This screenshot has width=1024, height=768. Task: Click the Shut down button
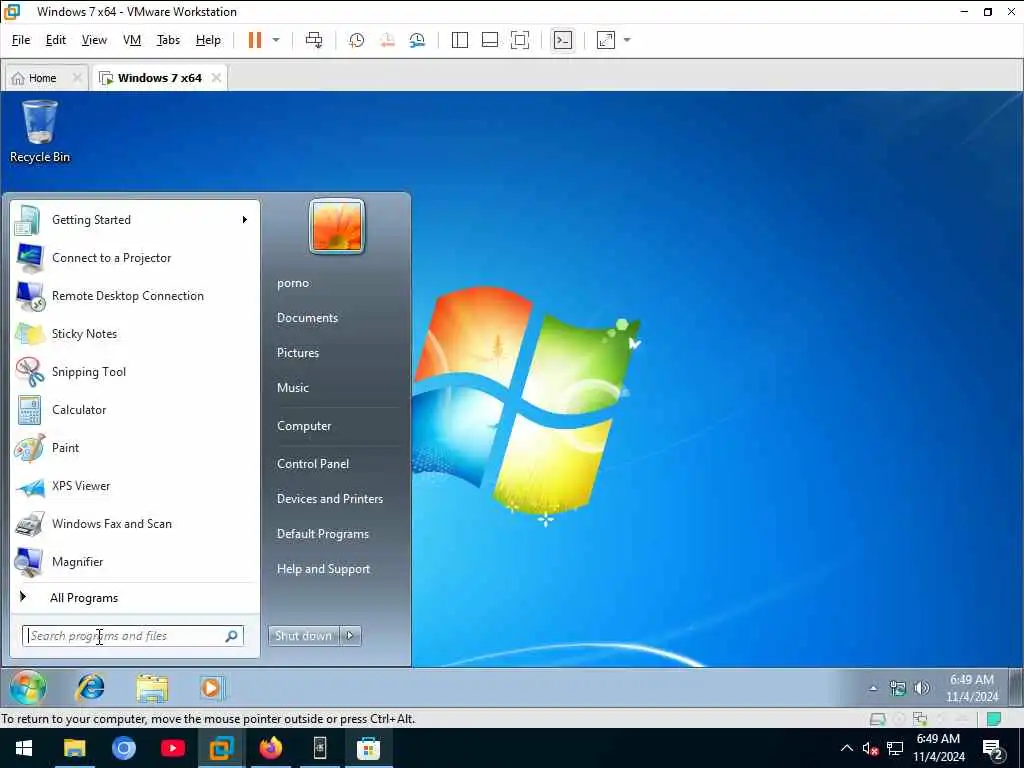[x=304, y=635]
